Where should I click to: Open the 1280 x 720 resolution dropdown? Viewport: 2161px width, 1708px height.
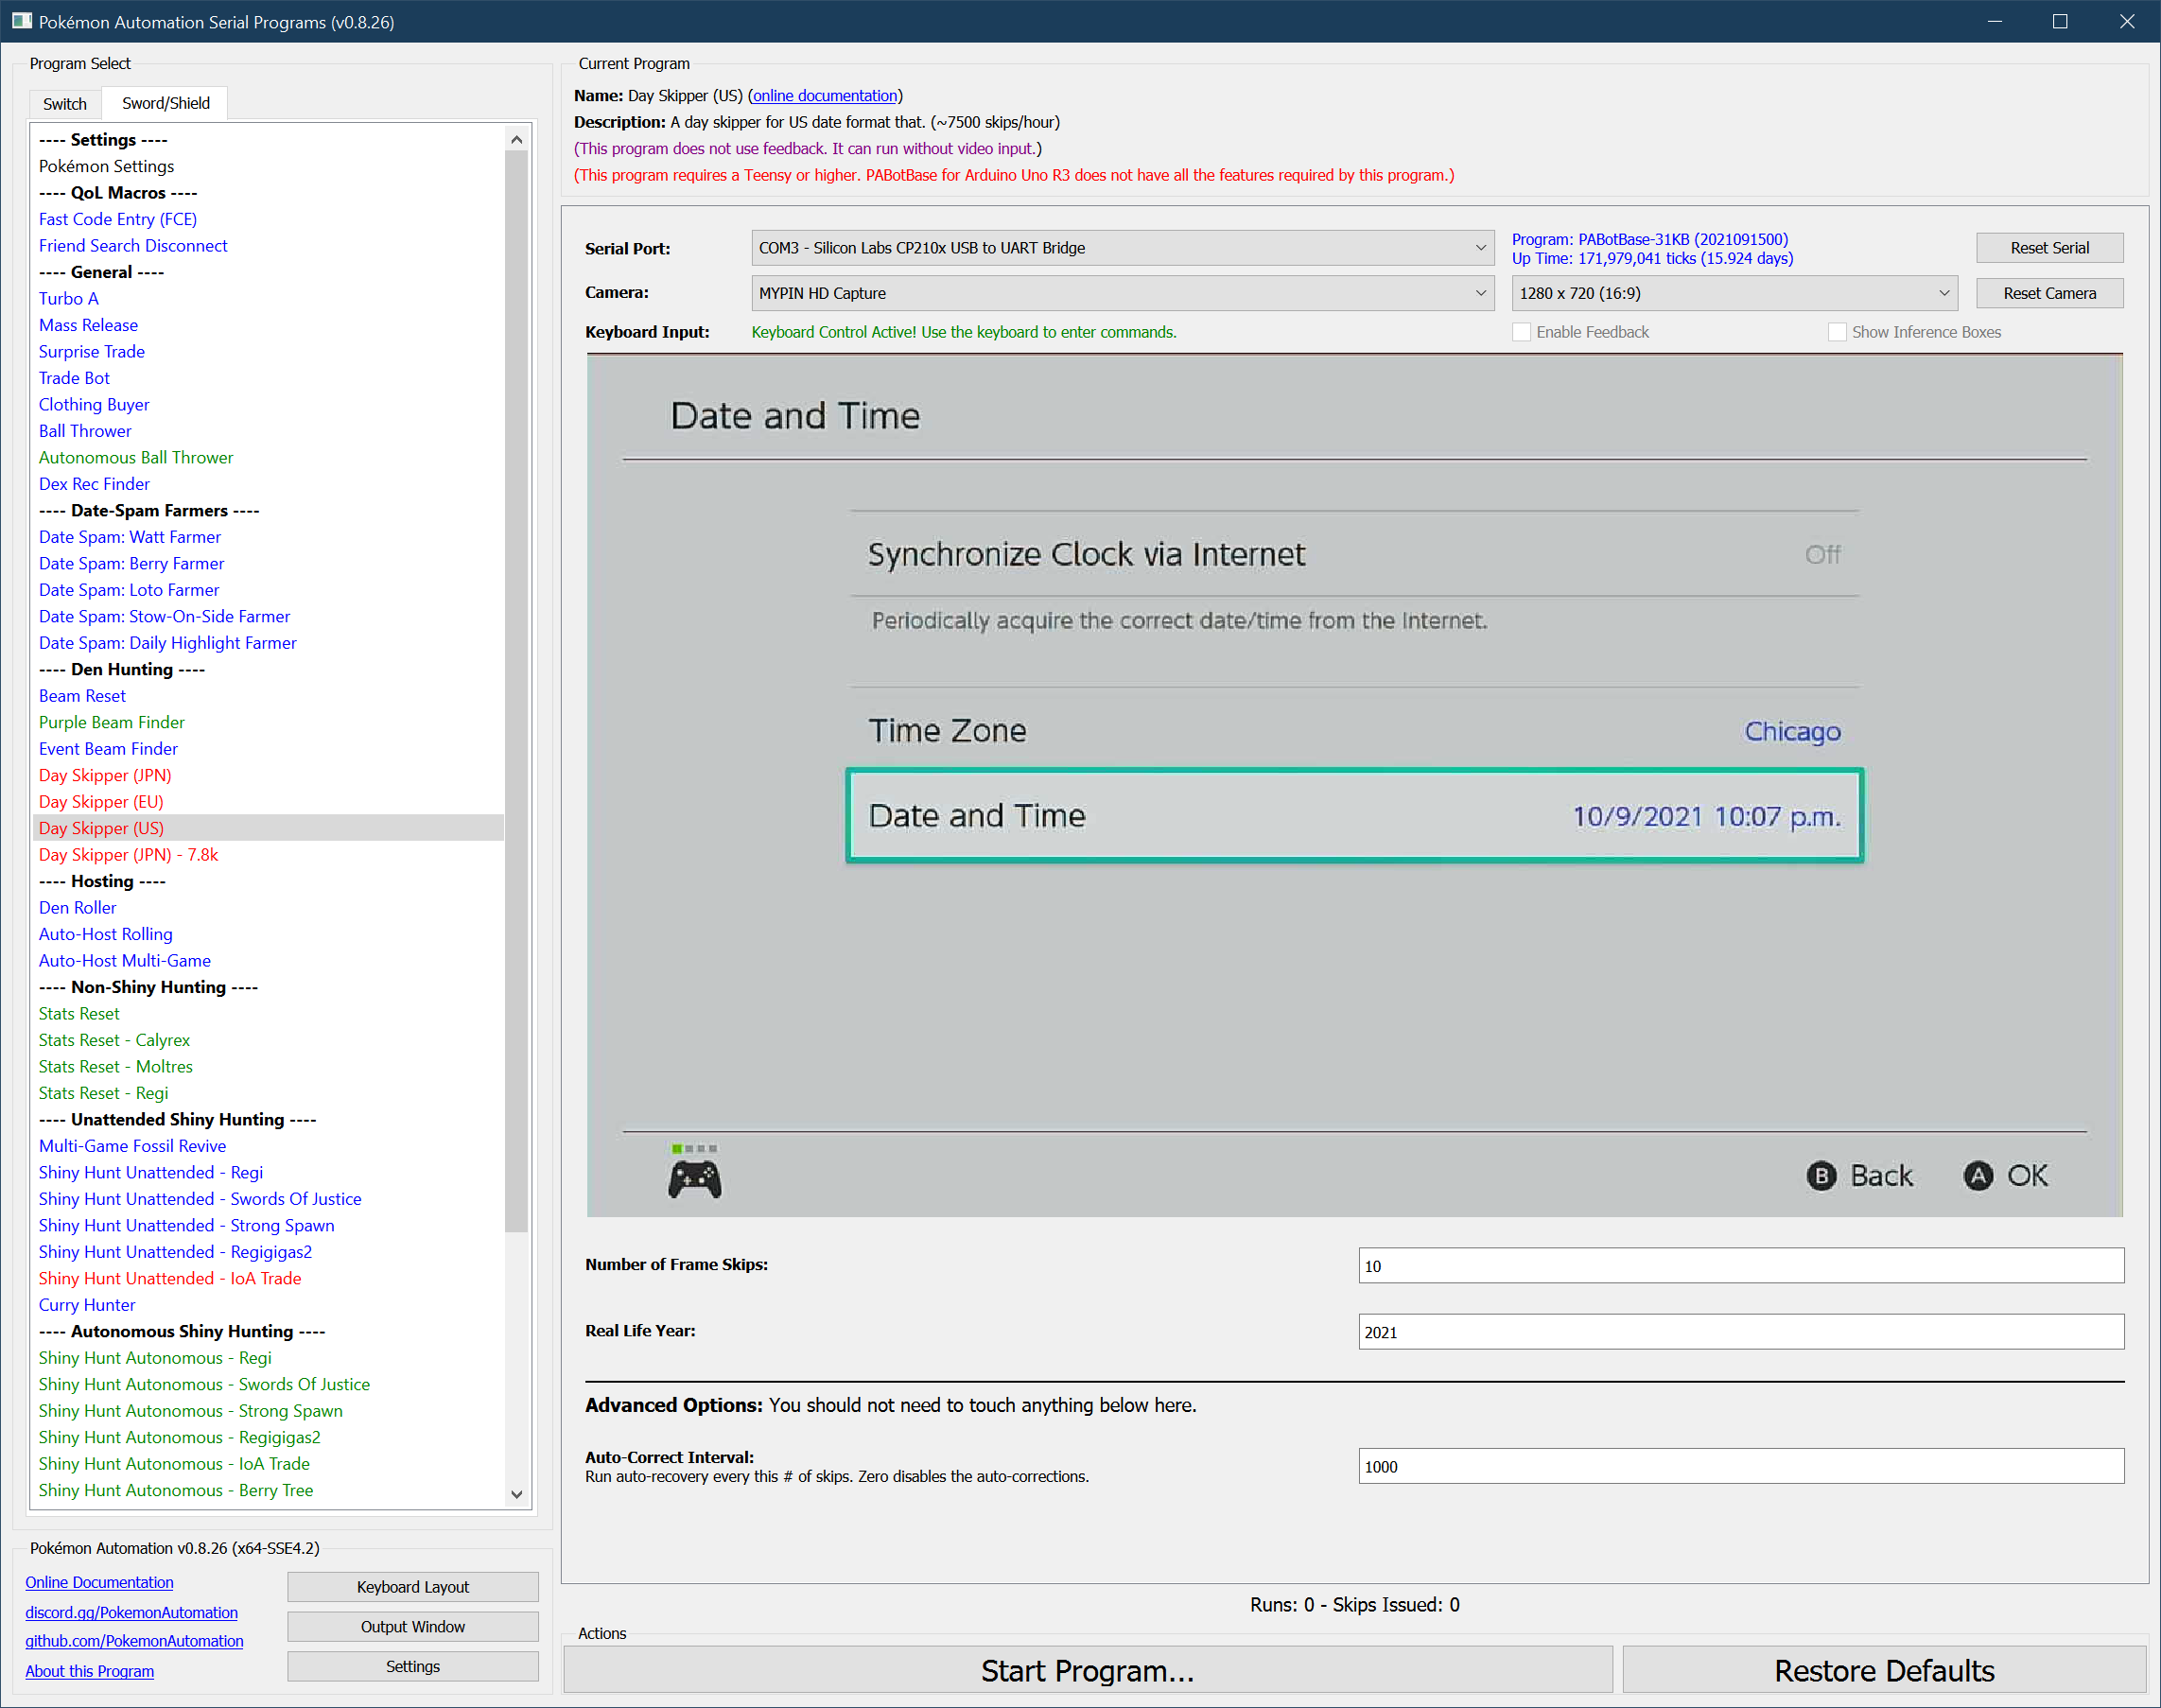1733,293
